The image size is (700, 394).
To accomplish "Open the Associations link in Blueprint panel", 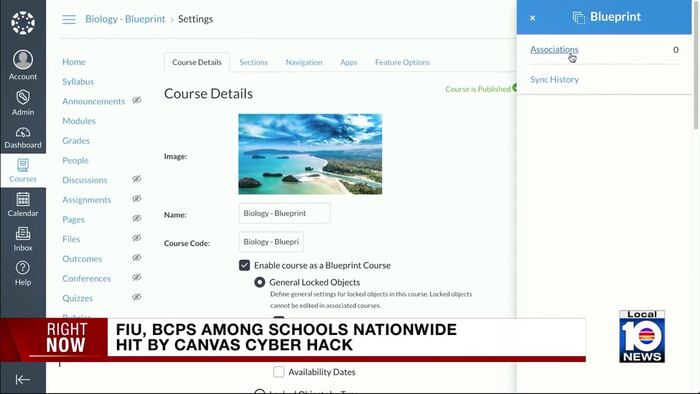I will click(x=554, y=49).
